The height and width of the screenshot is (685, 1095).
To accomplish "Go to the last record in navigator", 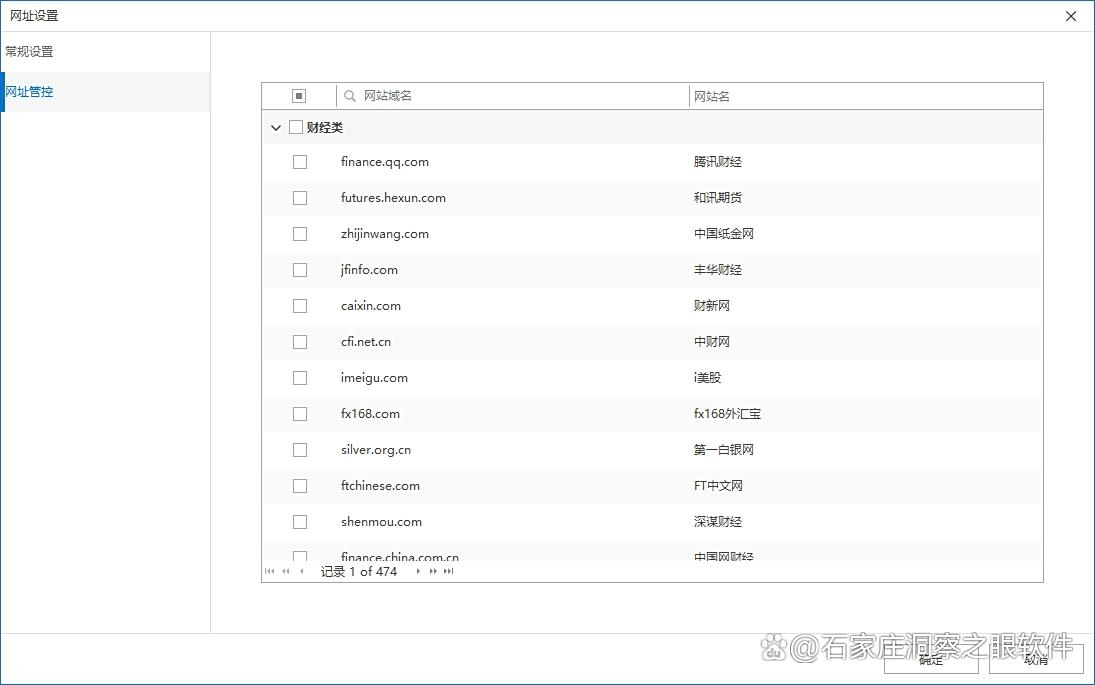I will (449, 571).
